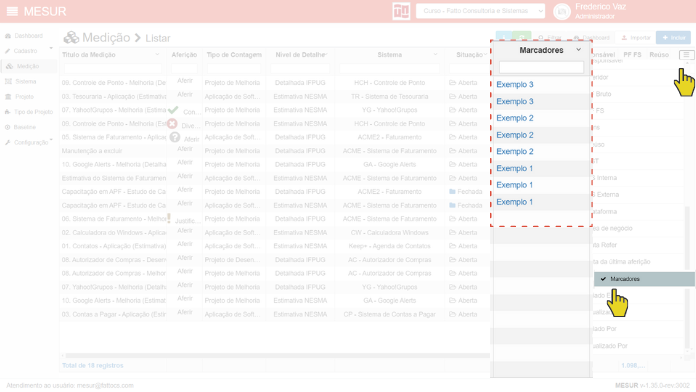This screenshot has height=392, width=696.
Task: Click the Medição breadcrumb title
Action: 106,38
